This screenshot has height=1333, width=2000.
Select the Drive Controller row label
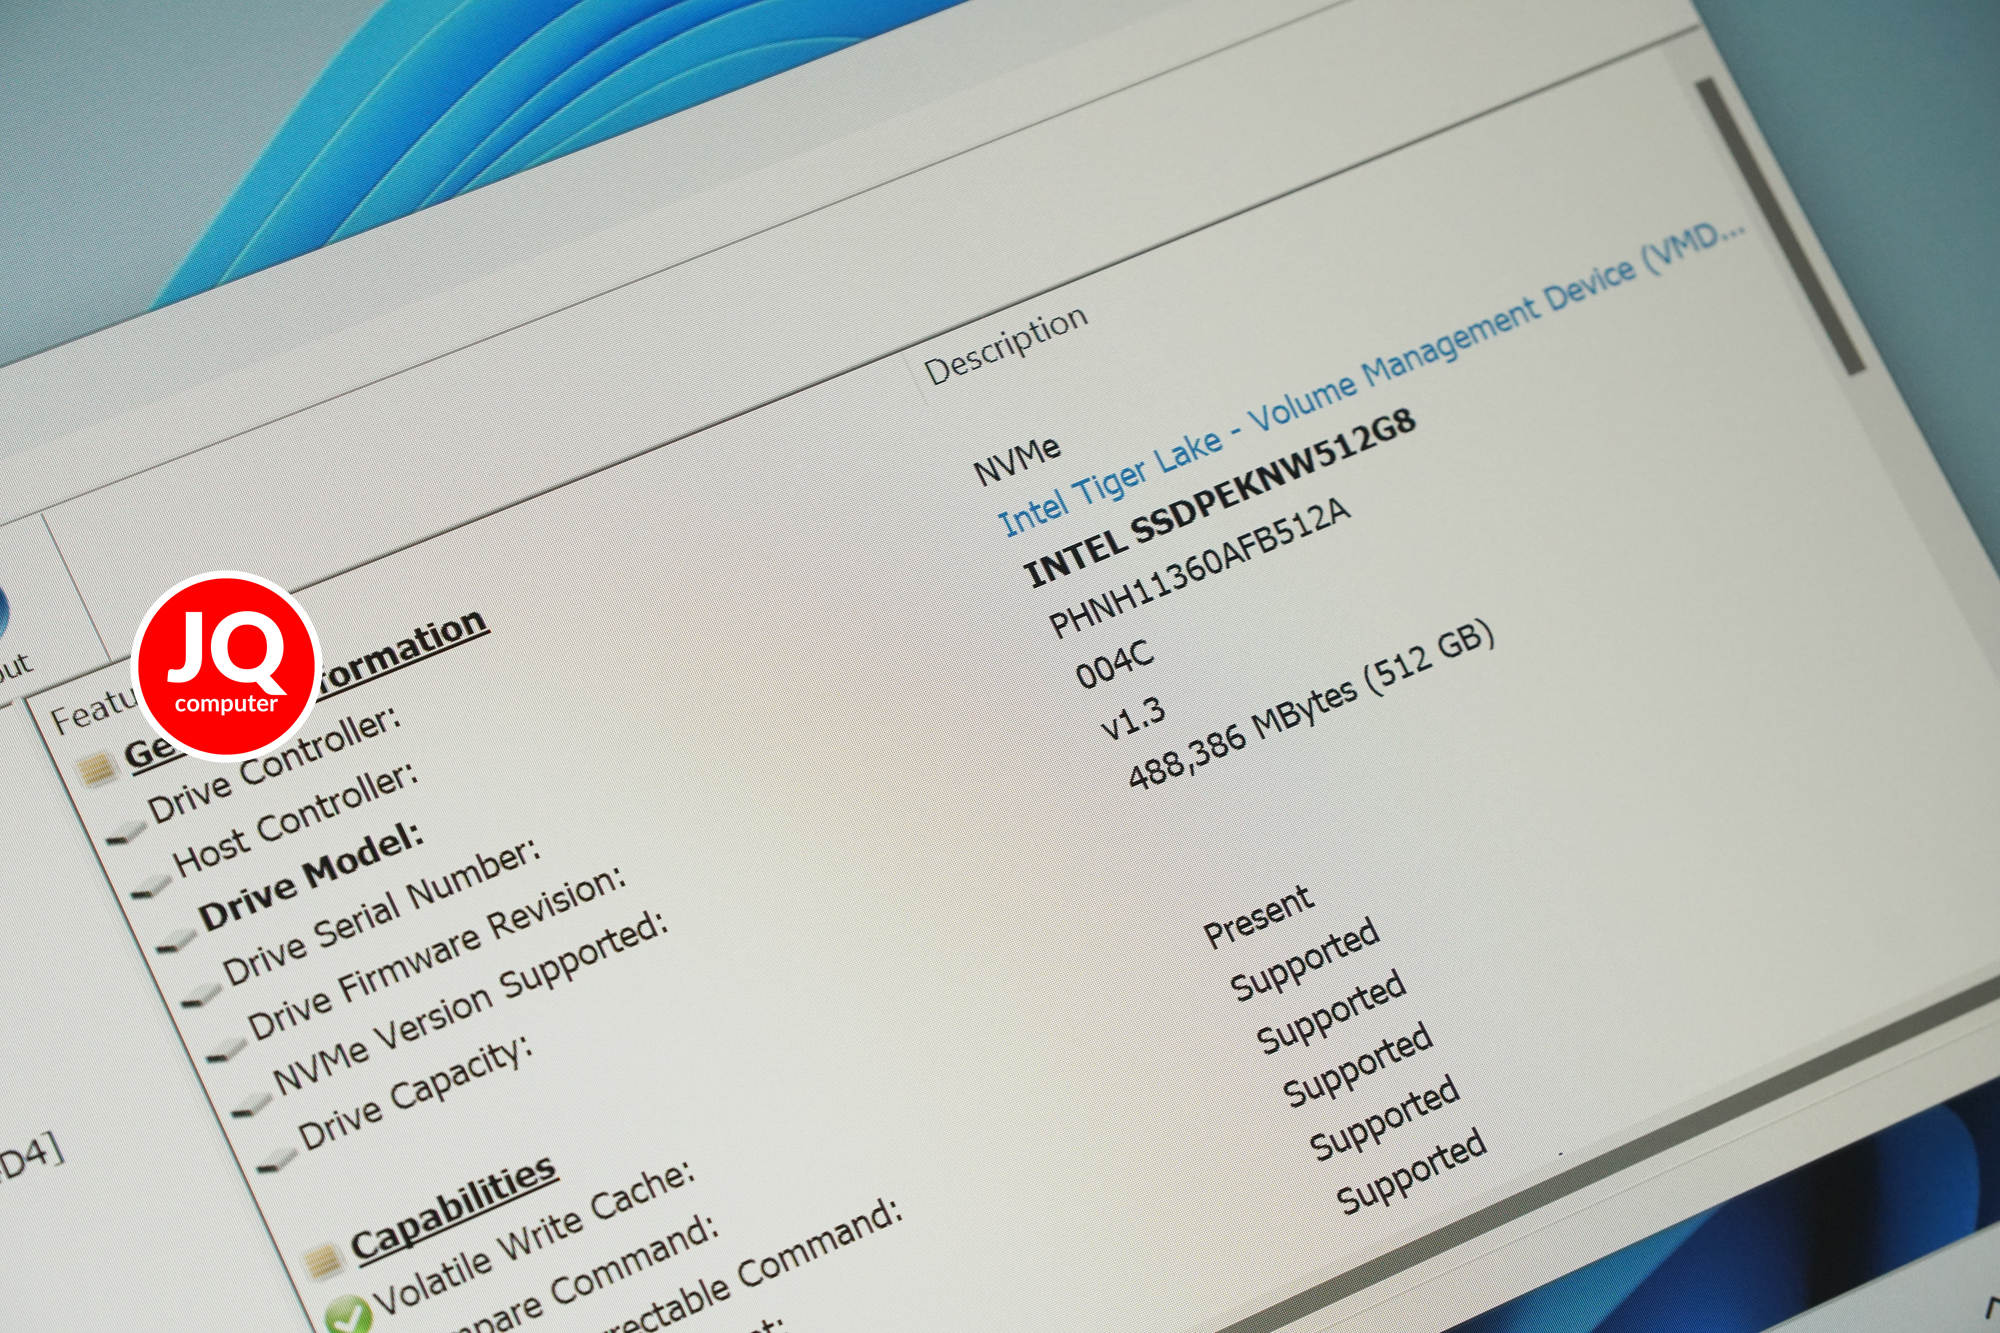[x=275, y=763]
